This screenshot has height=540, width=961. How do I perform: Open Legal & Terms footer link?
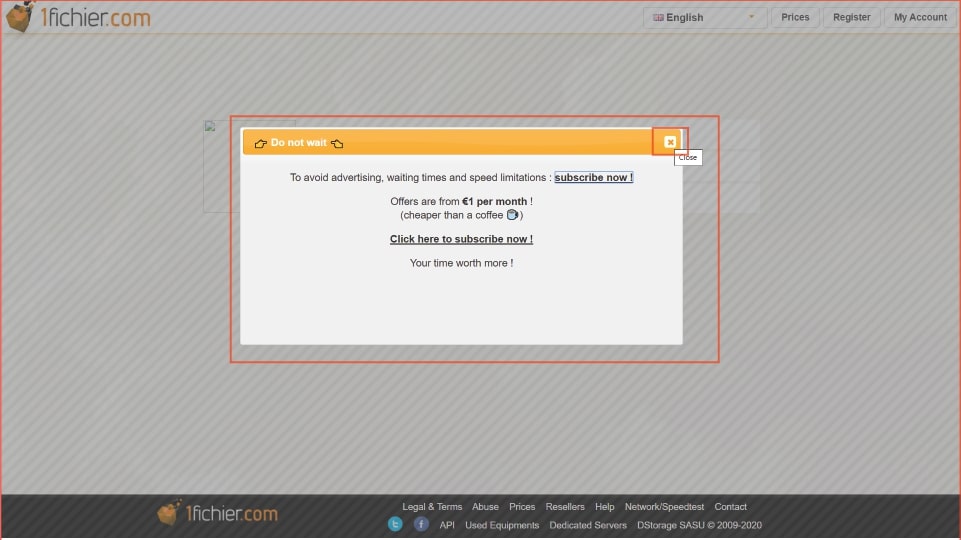pyautogui.click(x=432, y=507)
